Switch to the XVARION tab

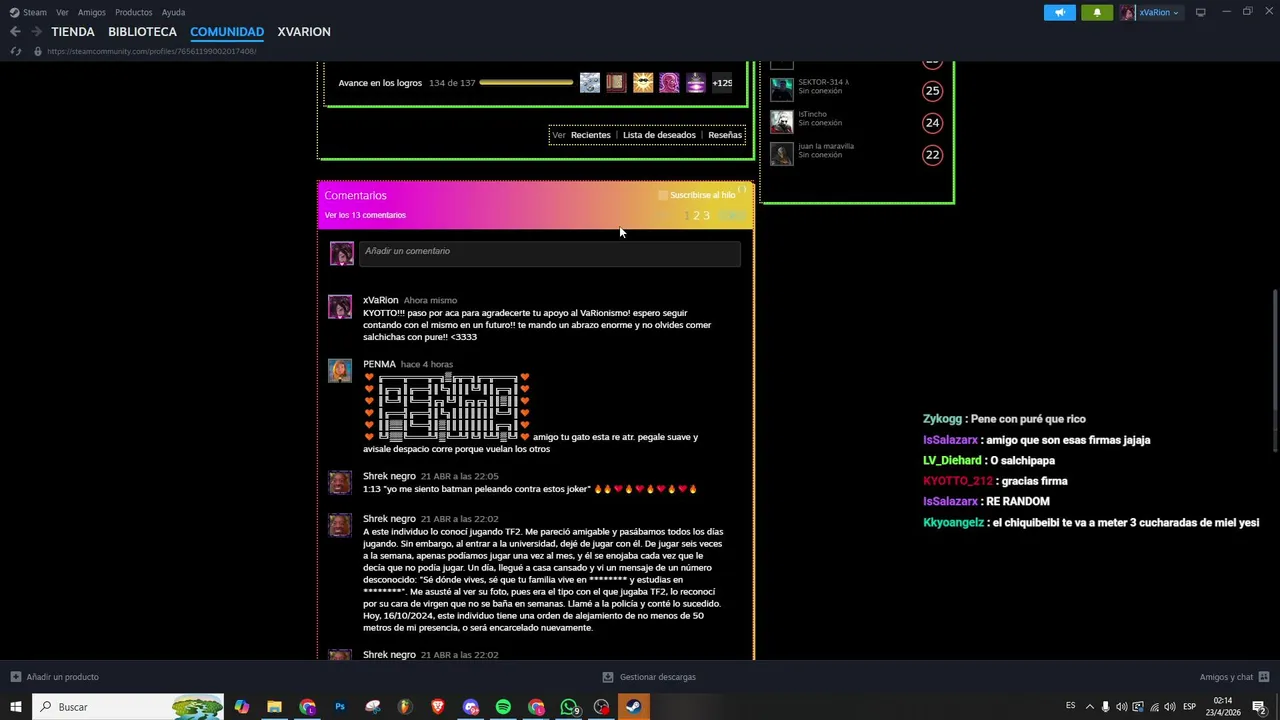coord(304,32)
